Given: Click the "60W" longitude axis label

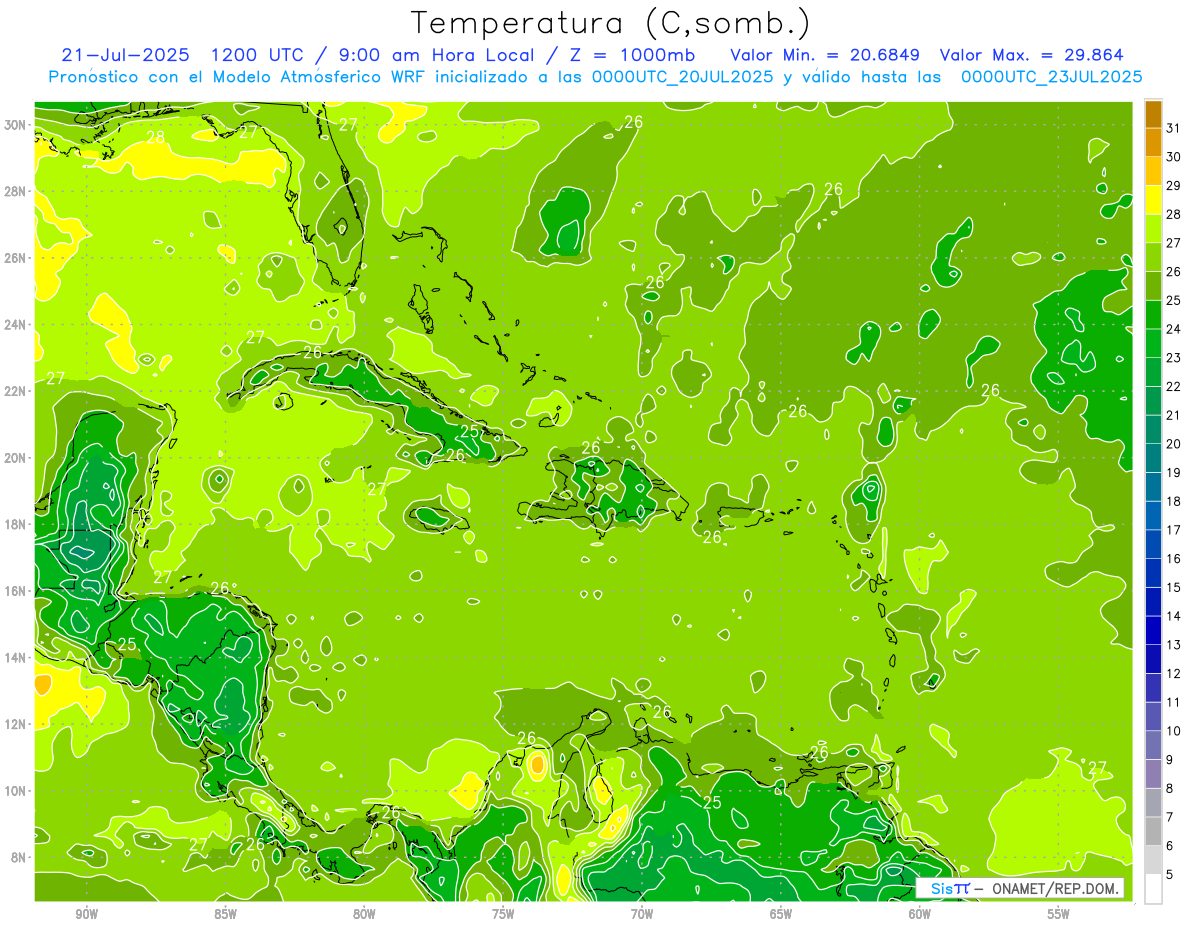Looking at the screenshot, I should (x=920, y=914).
